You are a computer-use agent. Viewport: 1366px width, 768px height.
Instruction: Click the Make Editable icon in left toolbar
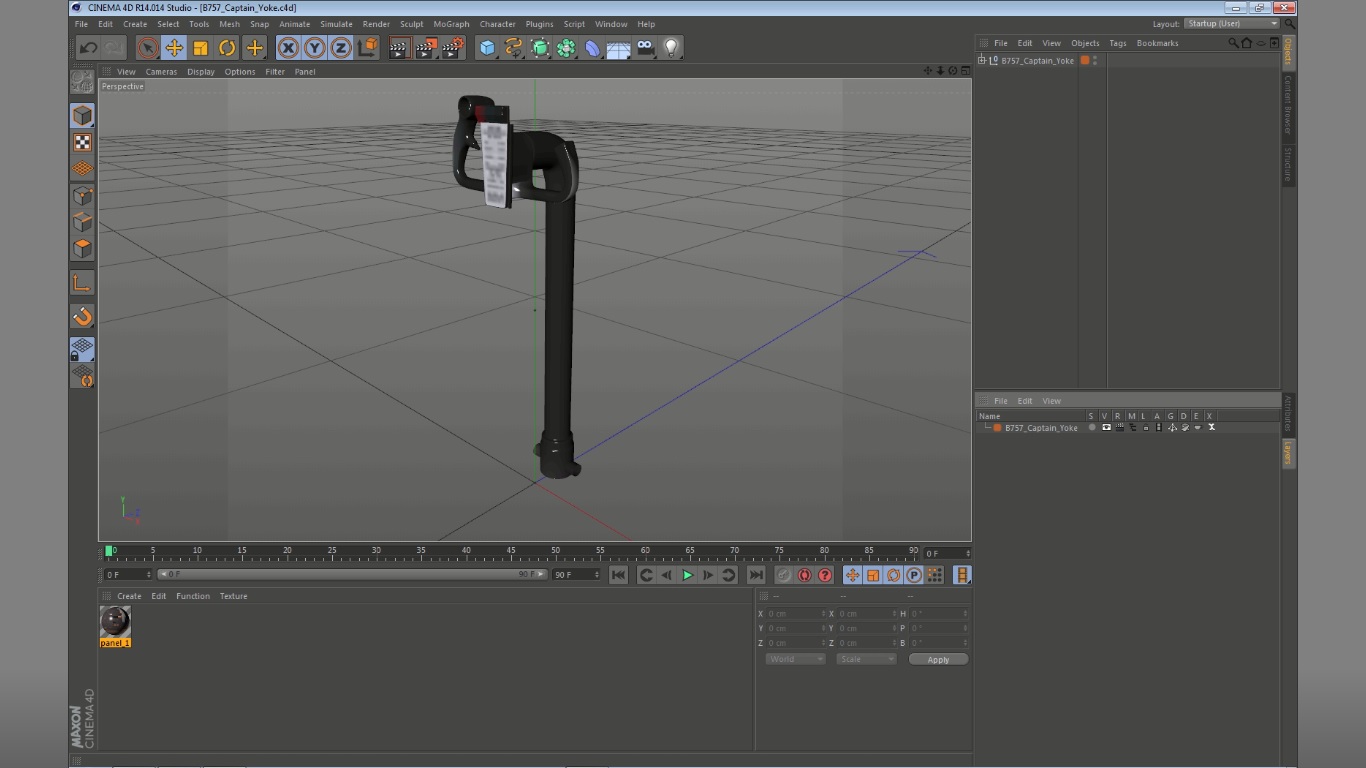(x=82, y=82)
